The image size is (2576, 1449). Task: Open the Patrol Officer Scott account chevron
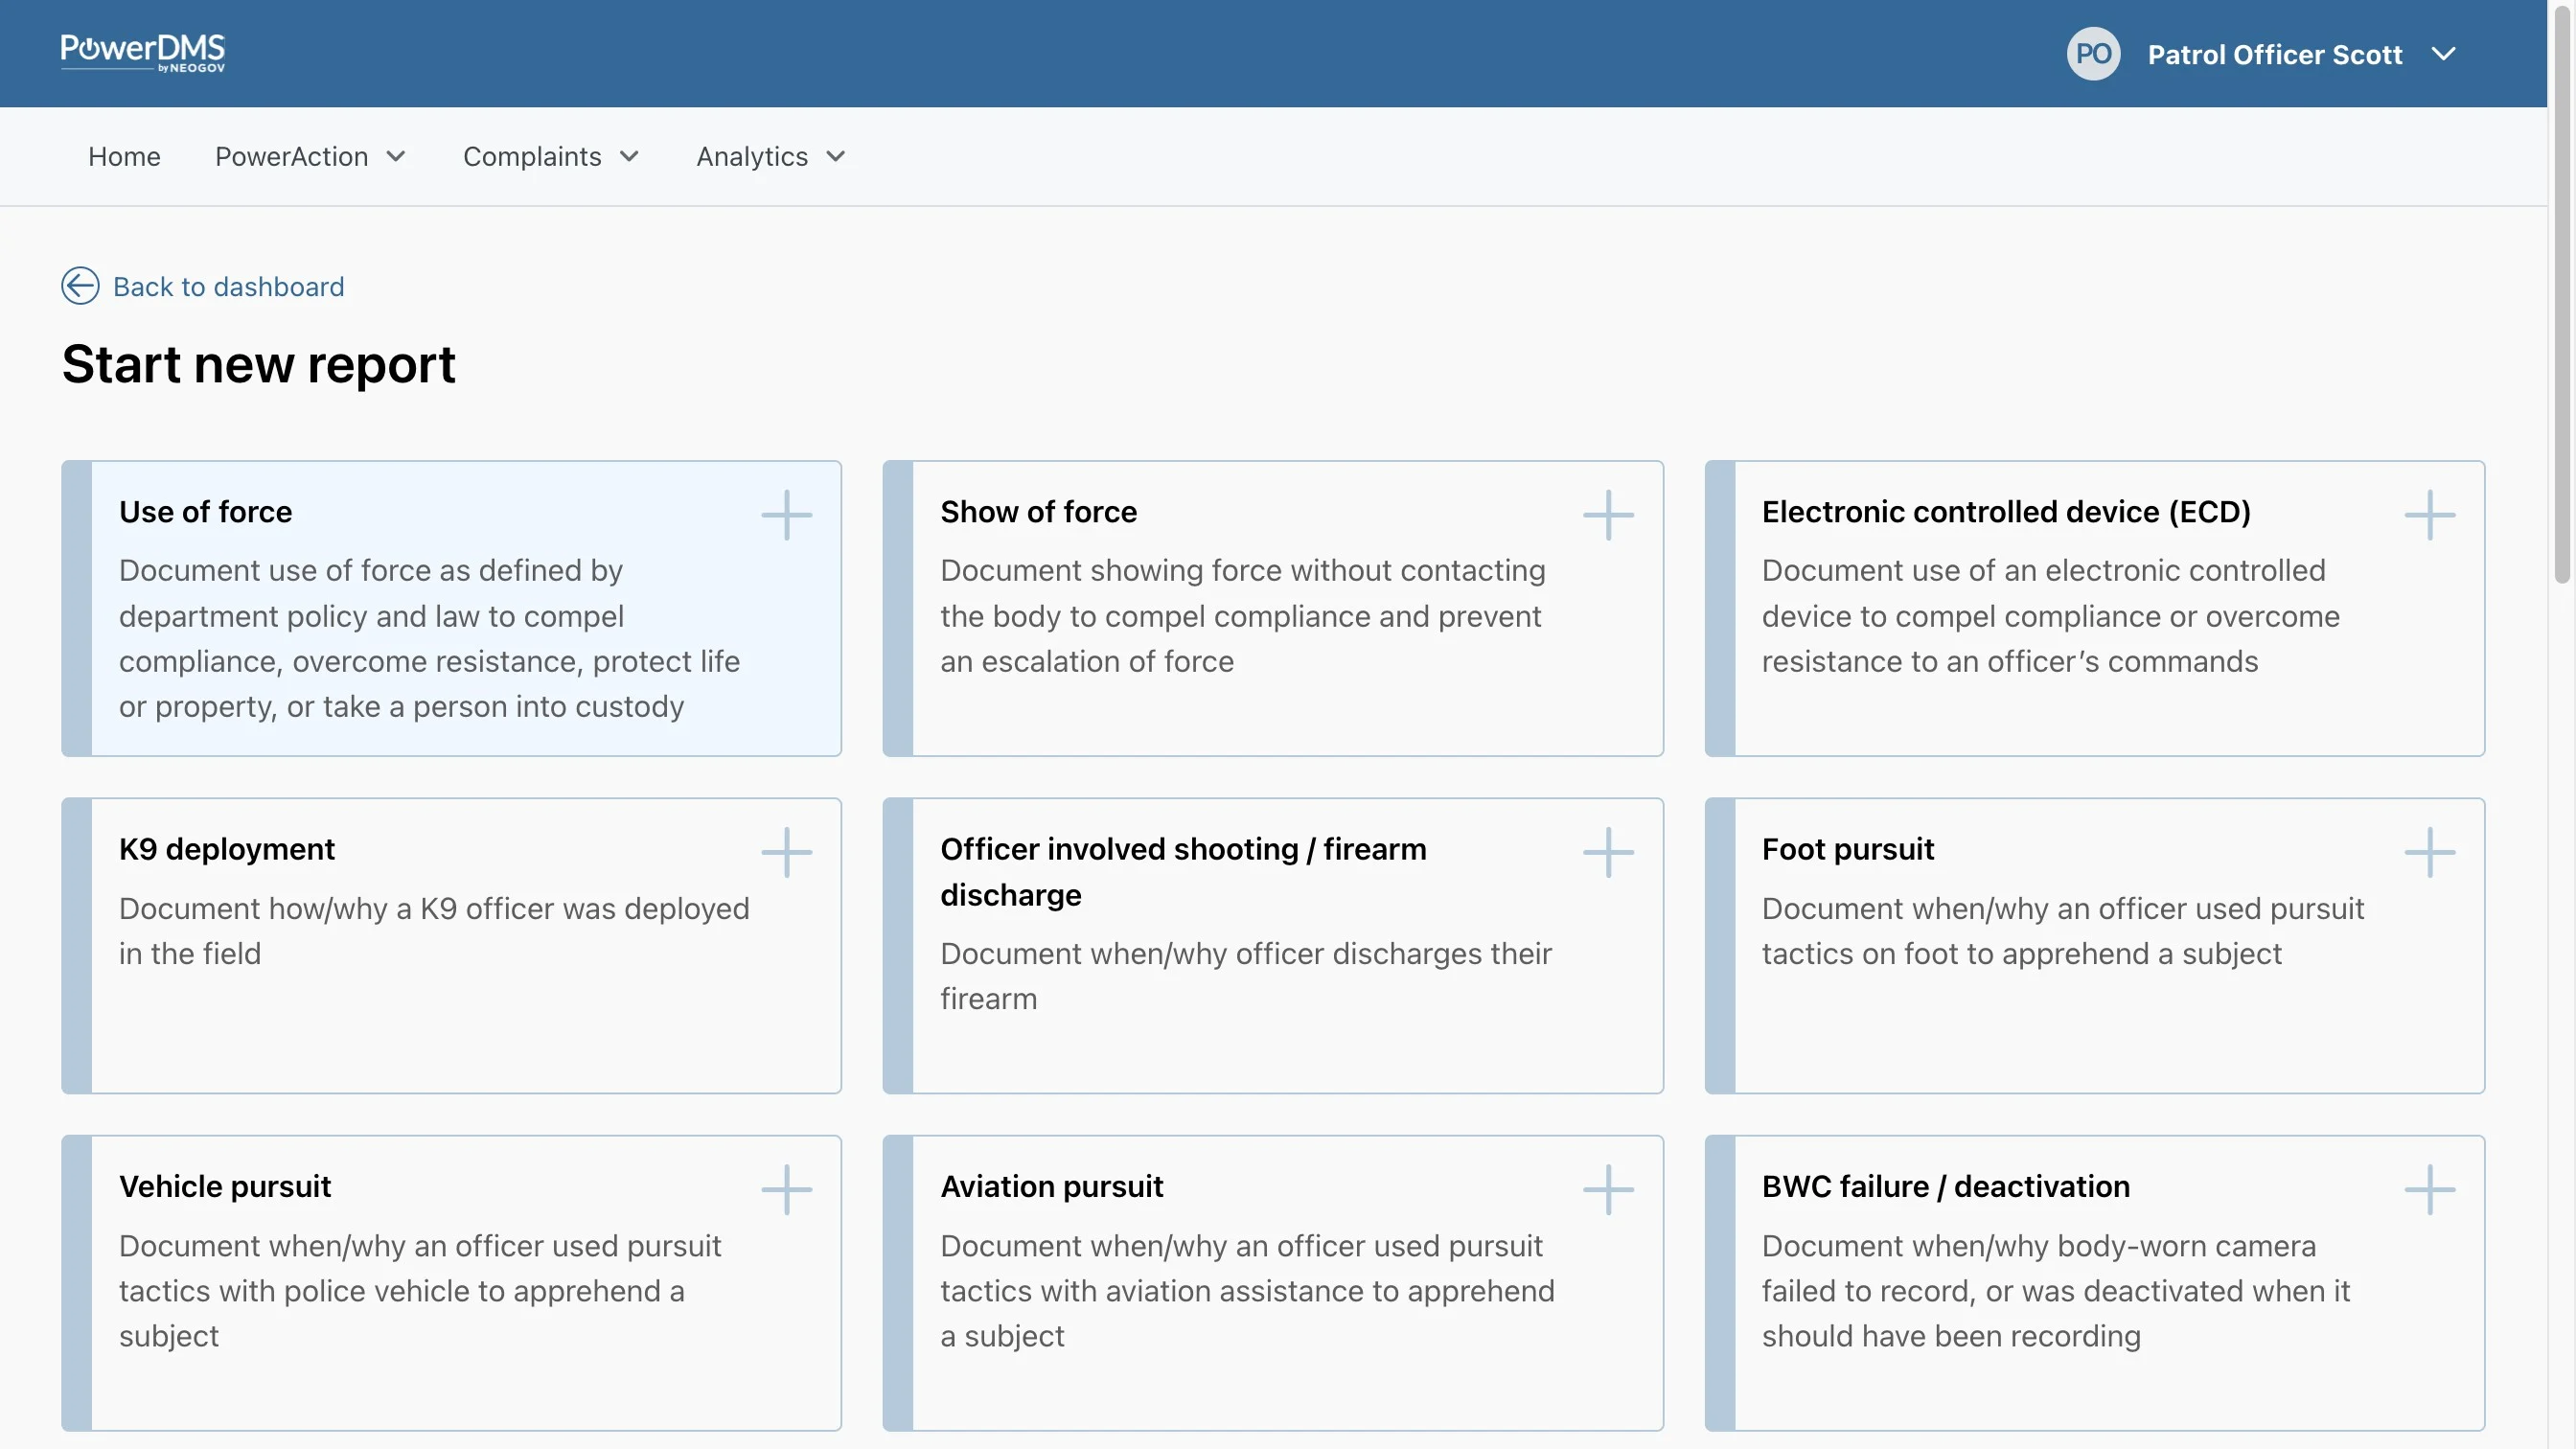2443,54
